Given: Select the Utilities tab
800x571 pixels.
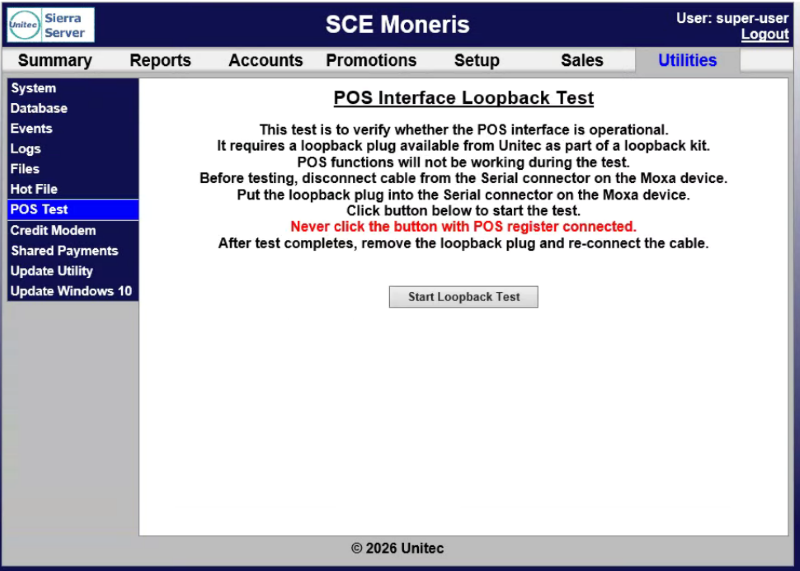Looking at the screenshot, I should click(x=687, y=60).
